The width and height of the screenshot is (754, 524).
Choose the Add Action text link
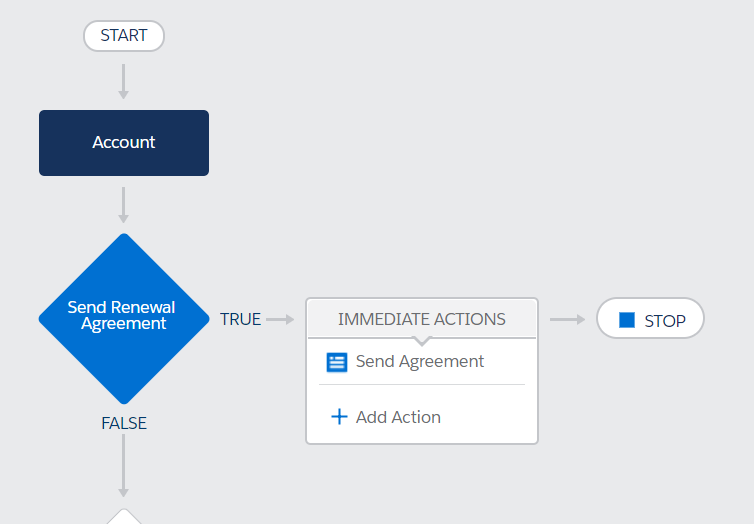coord(398,417)
